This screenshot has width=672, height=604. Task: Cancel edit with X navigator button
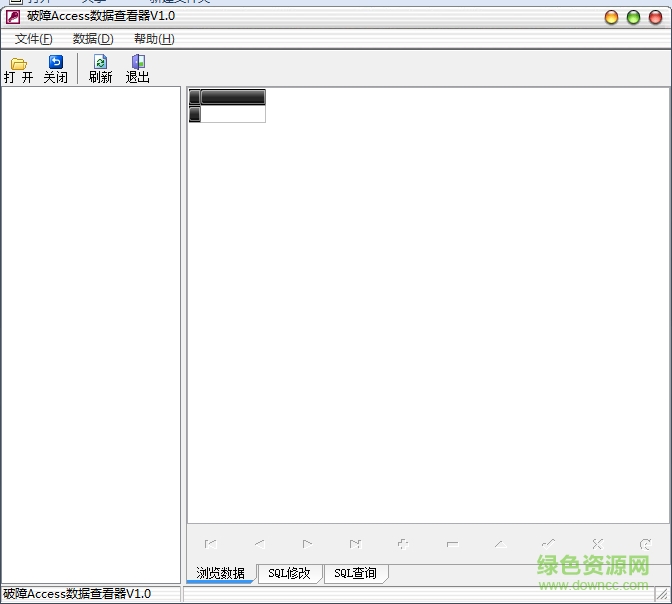(x=597, y=544)
